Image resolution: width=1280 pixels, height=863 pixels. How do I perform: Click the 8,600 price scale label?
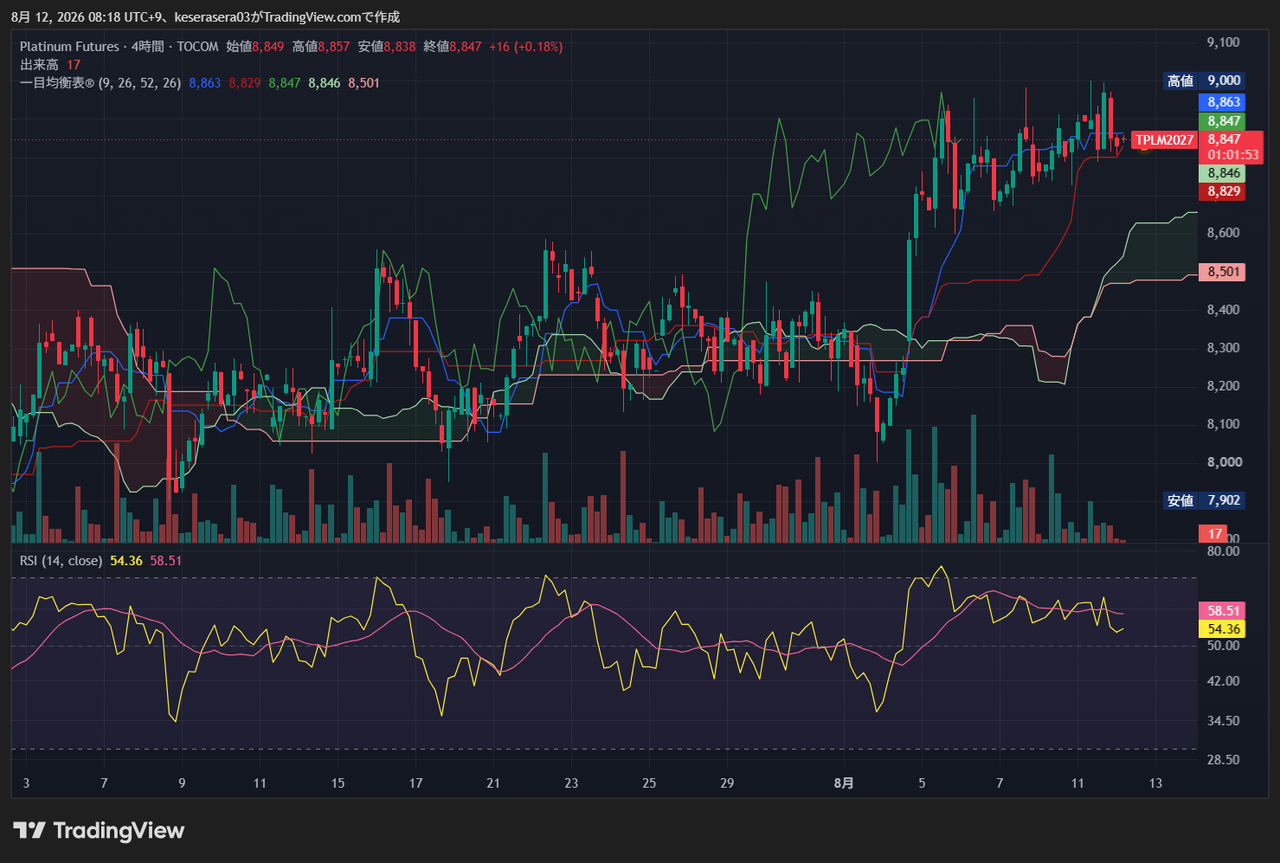click(x=1223, y=233)
